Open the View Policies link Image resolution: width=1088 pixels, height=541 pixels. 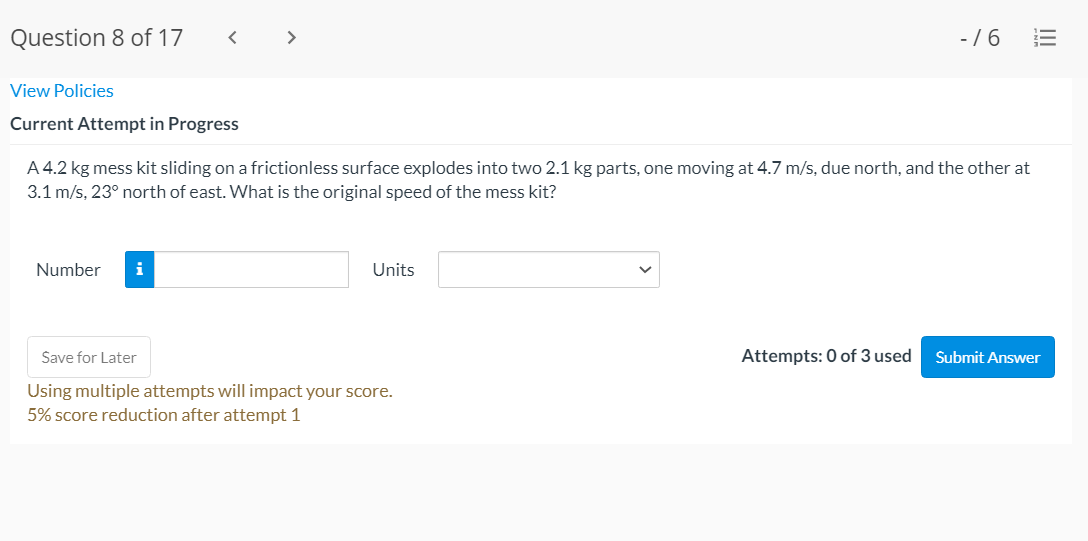click(x=62, y=91)
